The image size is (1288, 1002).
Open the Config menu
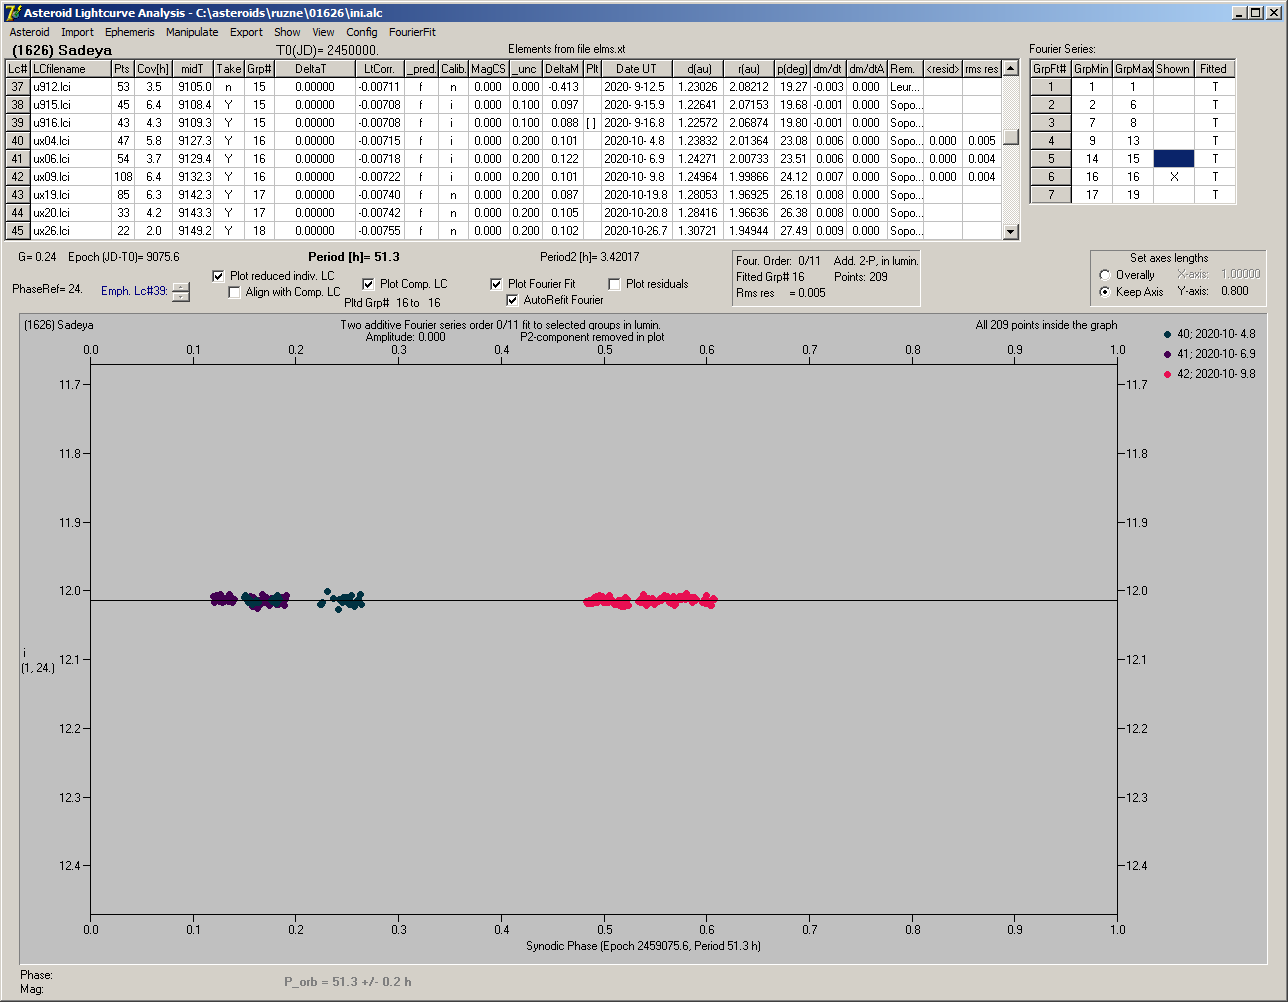[362, 32]
